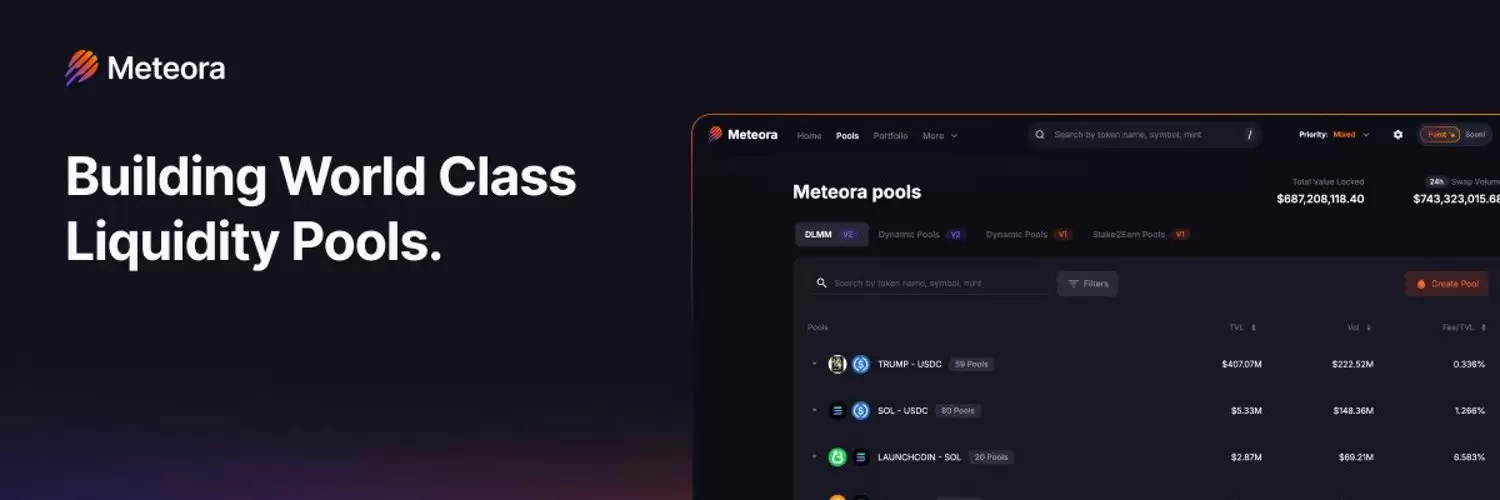This screenshot has height=500, width=1500.
Task: Click the TRUMP token icon
Action: click(x=838, y=364)
